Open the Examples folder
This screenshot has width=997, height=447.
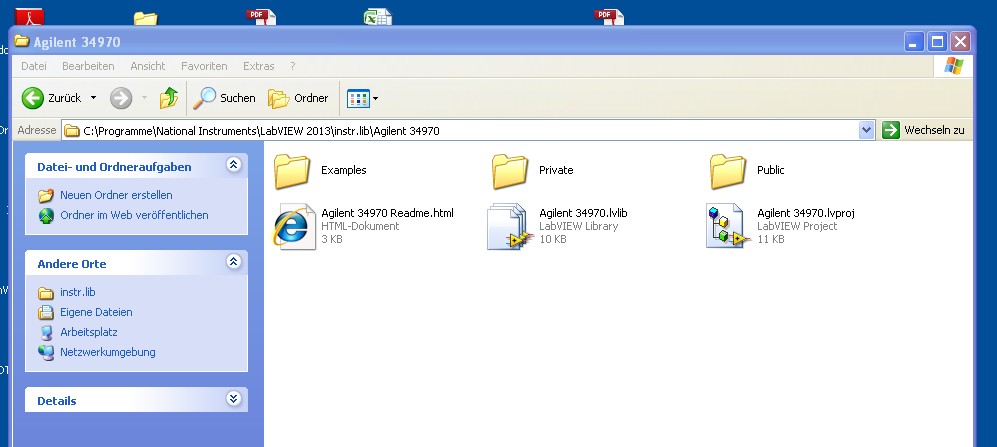point(292,171)
